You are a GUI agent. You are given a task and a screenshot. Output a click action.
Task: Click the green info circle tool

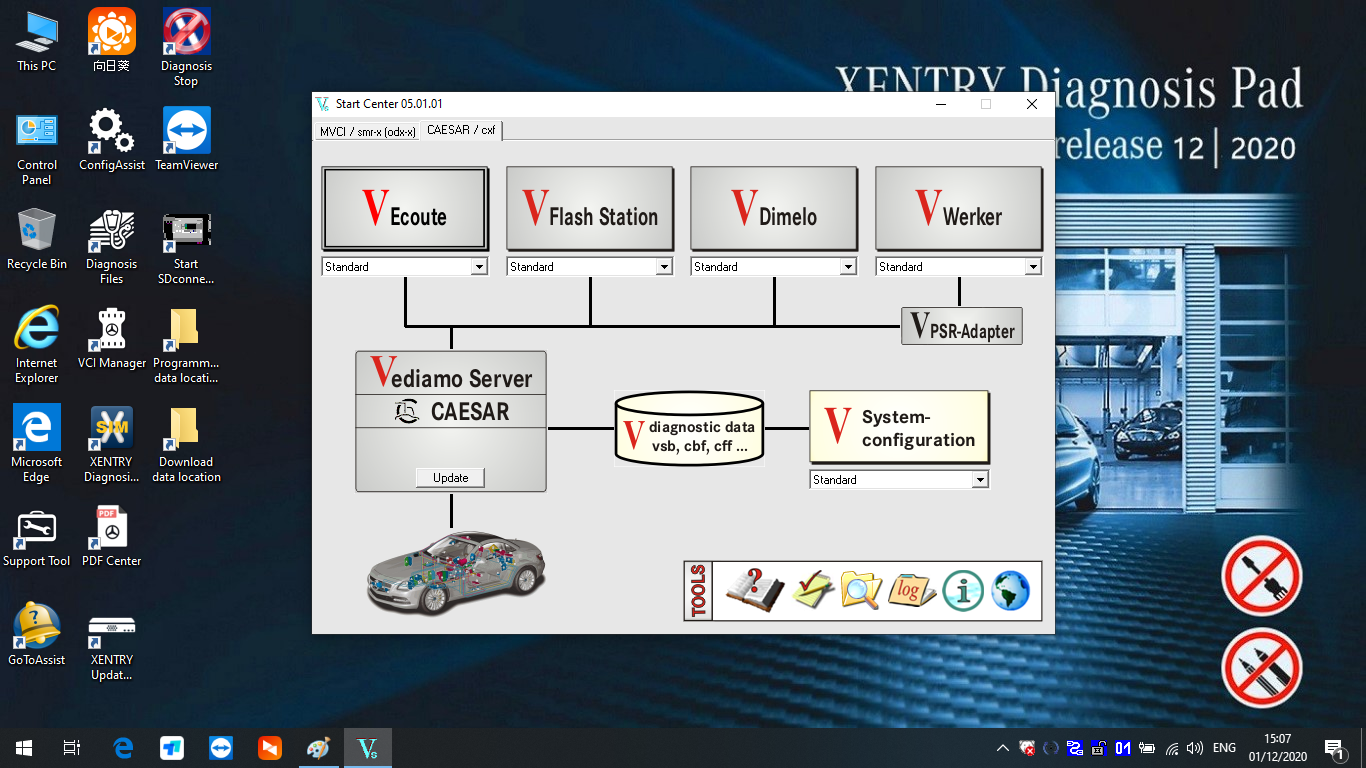[x=964, y=591]
